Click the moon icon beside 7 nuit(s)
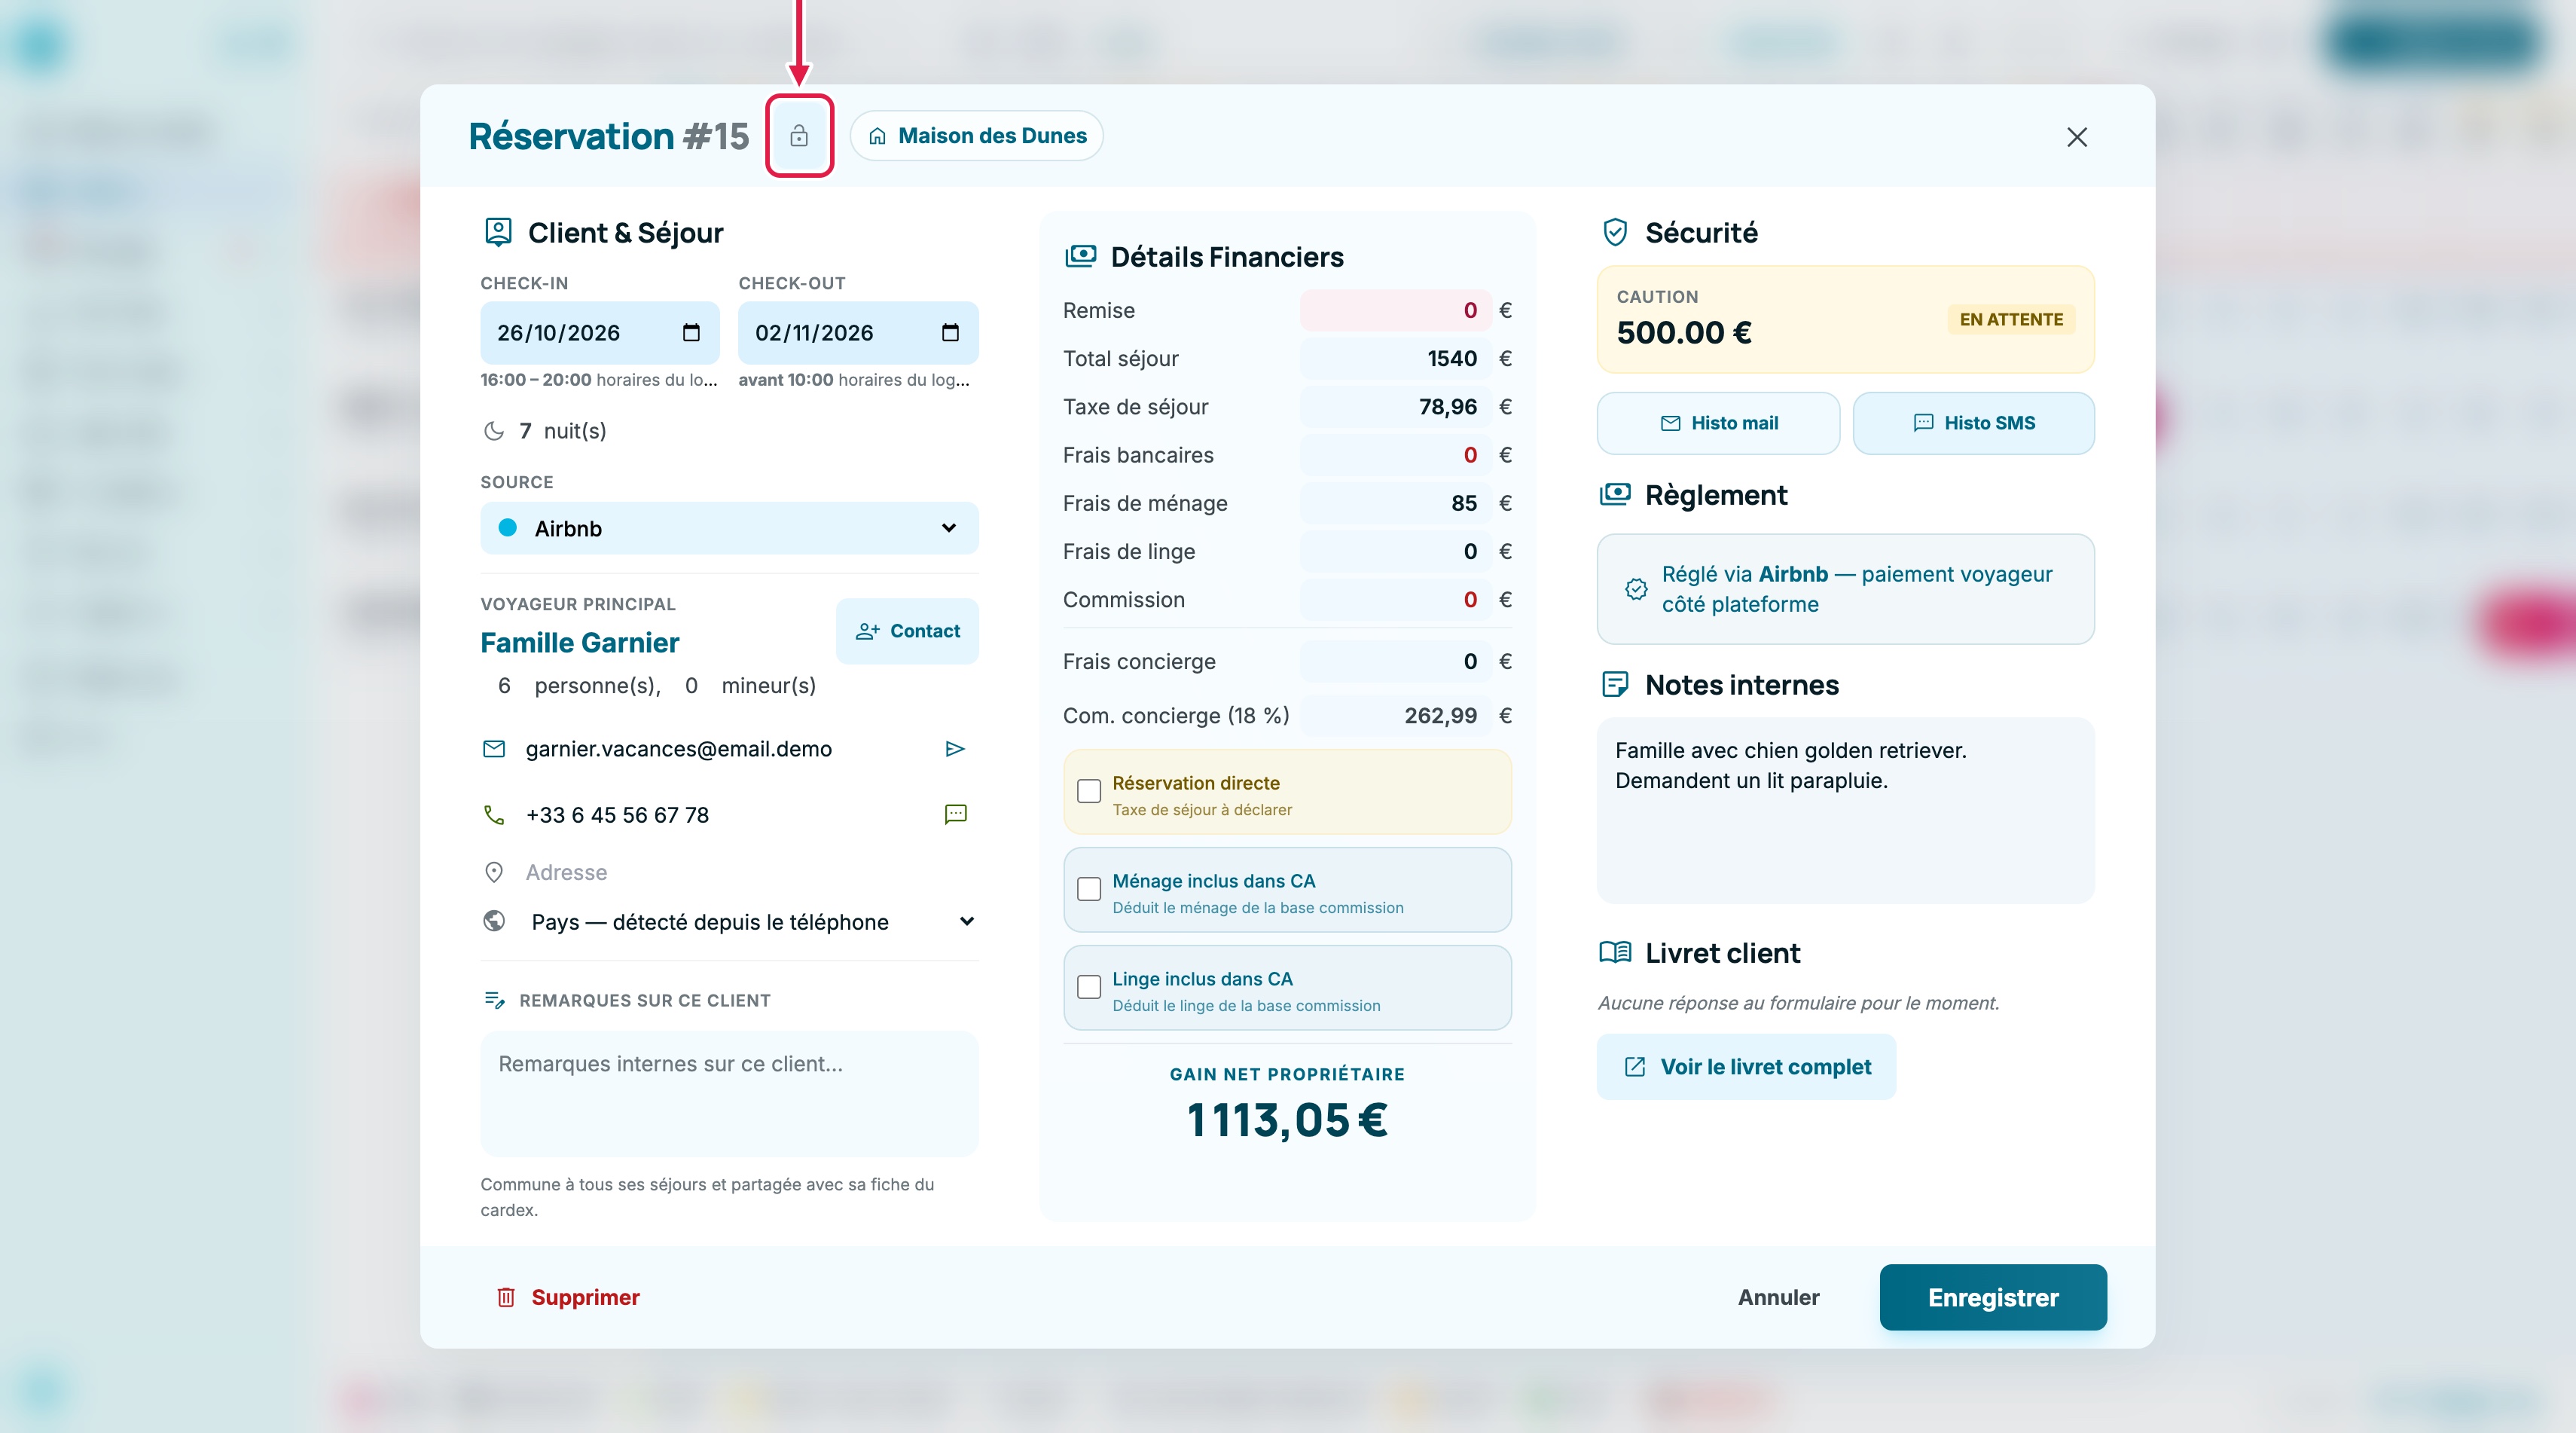This screenshot has width=2576, height=1433. [x=494, y=431]
